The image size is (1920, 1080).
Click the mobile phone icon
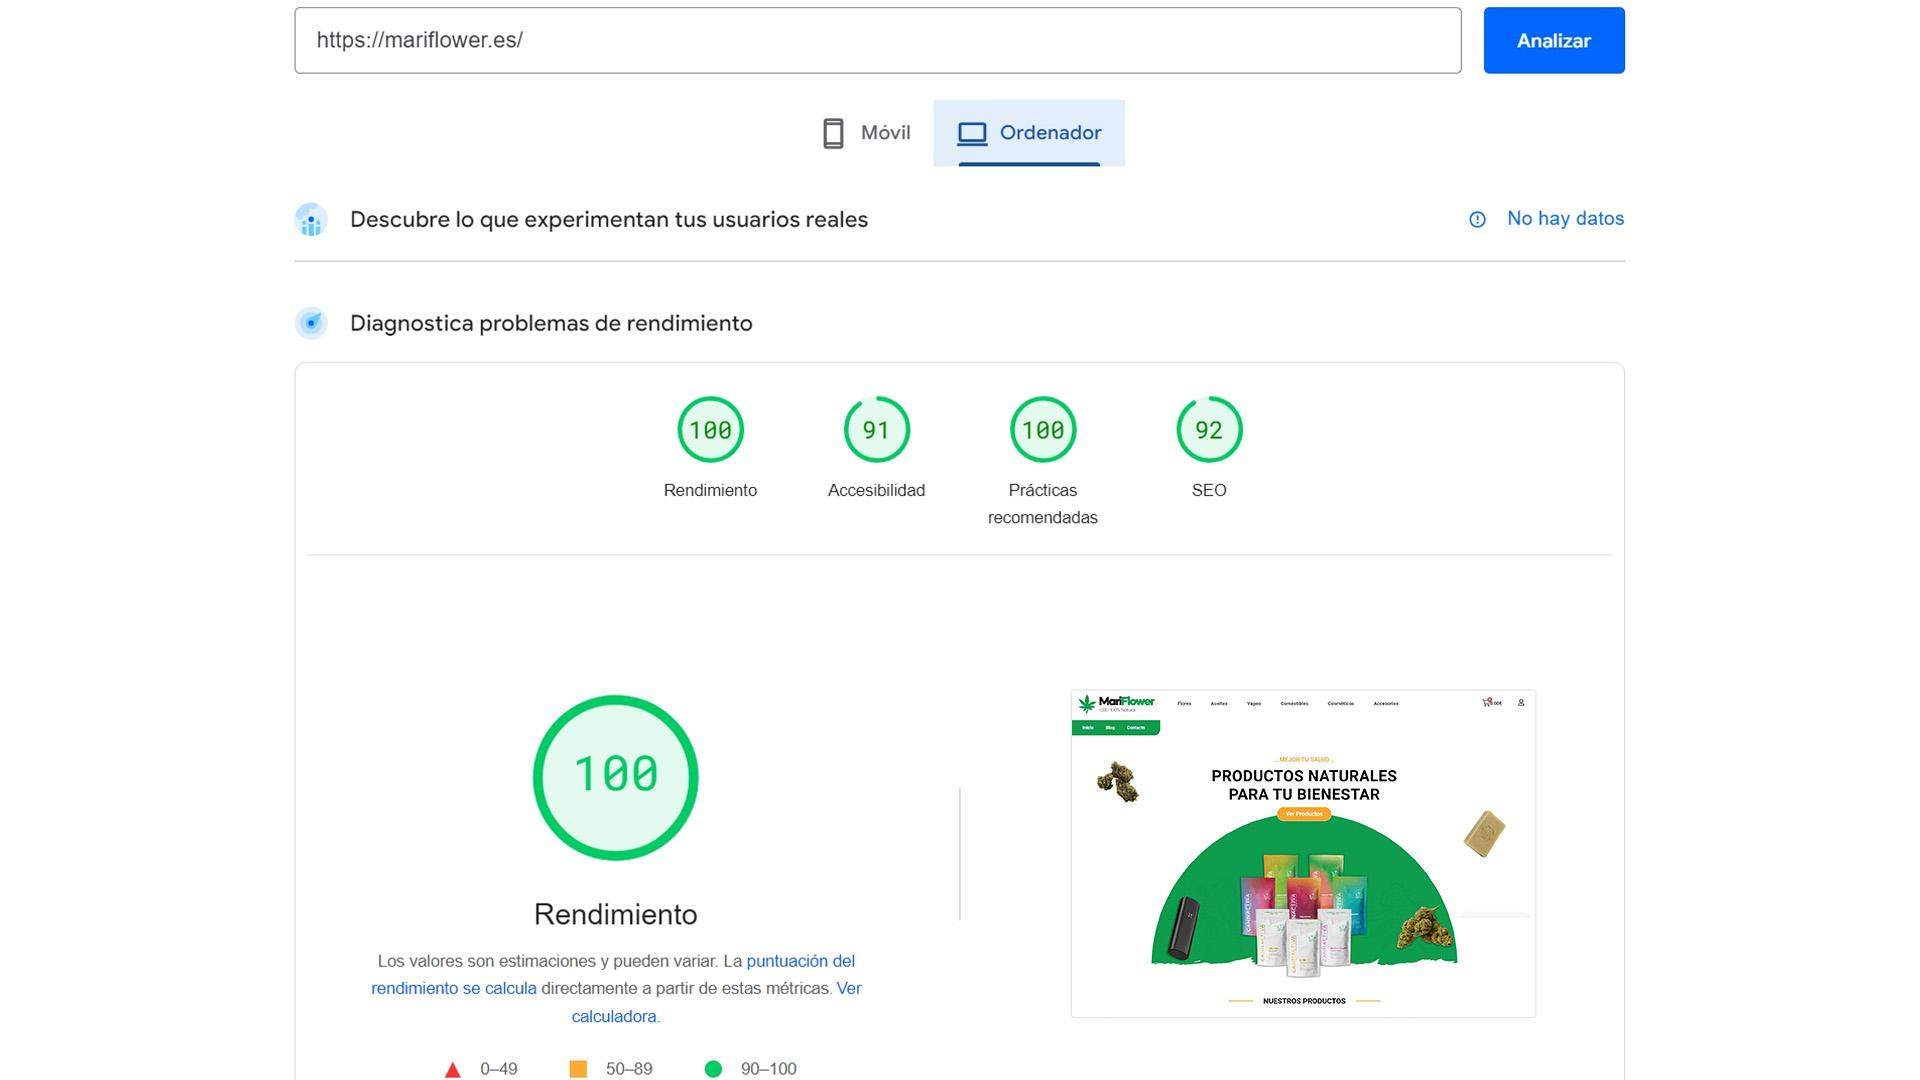coord(833,133)
